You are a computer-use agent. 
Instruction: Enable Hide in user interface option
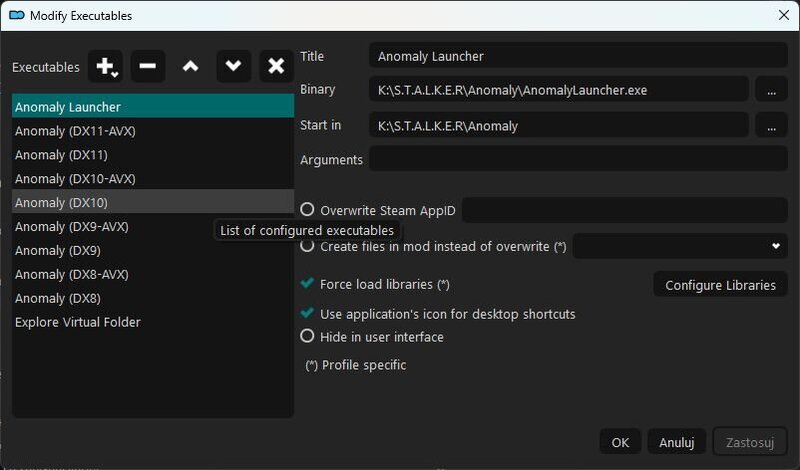point(307,336)
